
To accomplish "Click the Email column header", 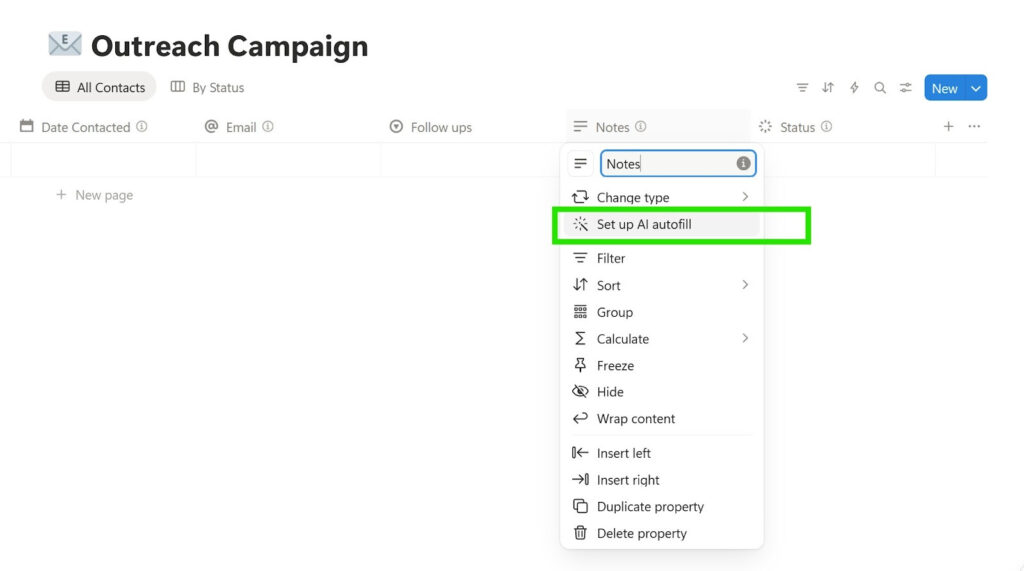I will point(239,127).
